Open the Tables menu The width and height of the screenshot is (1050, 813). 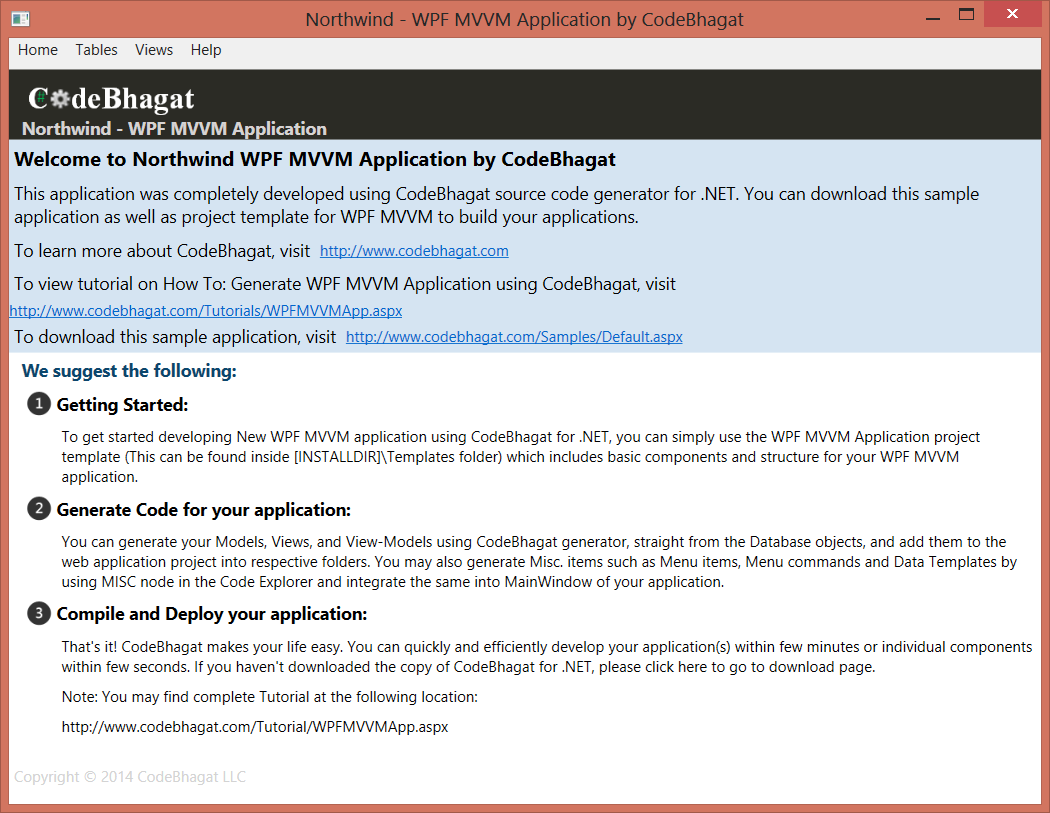click(x=96, y=50)
